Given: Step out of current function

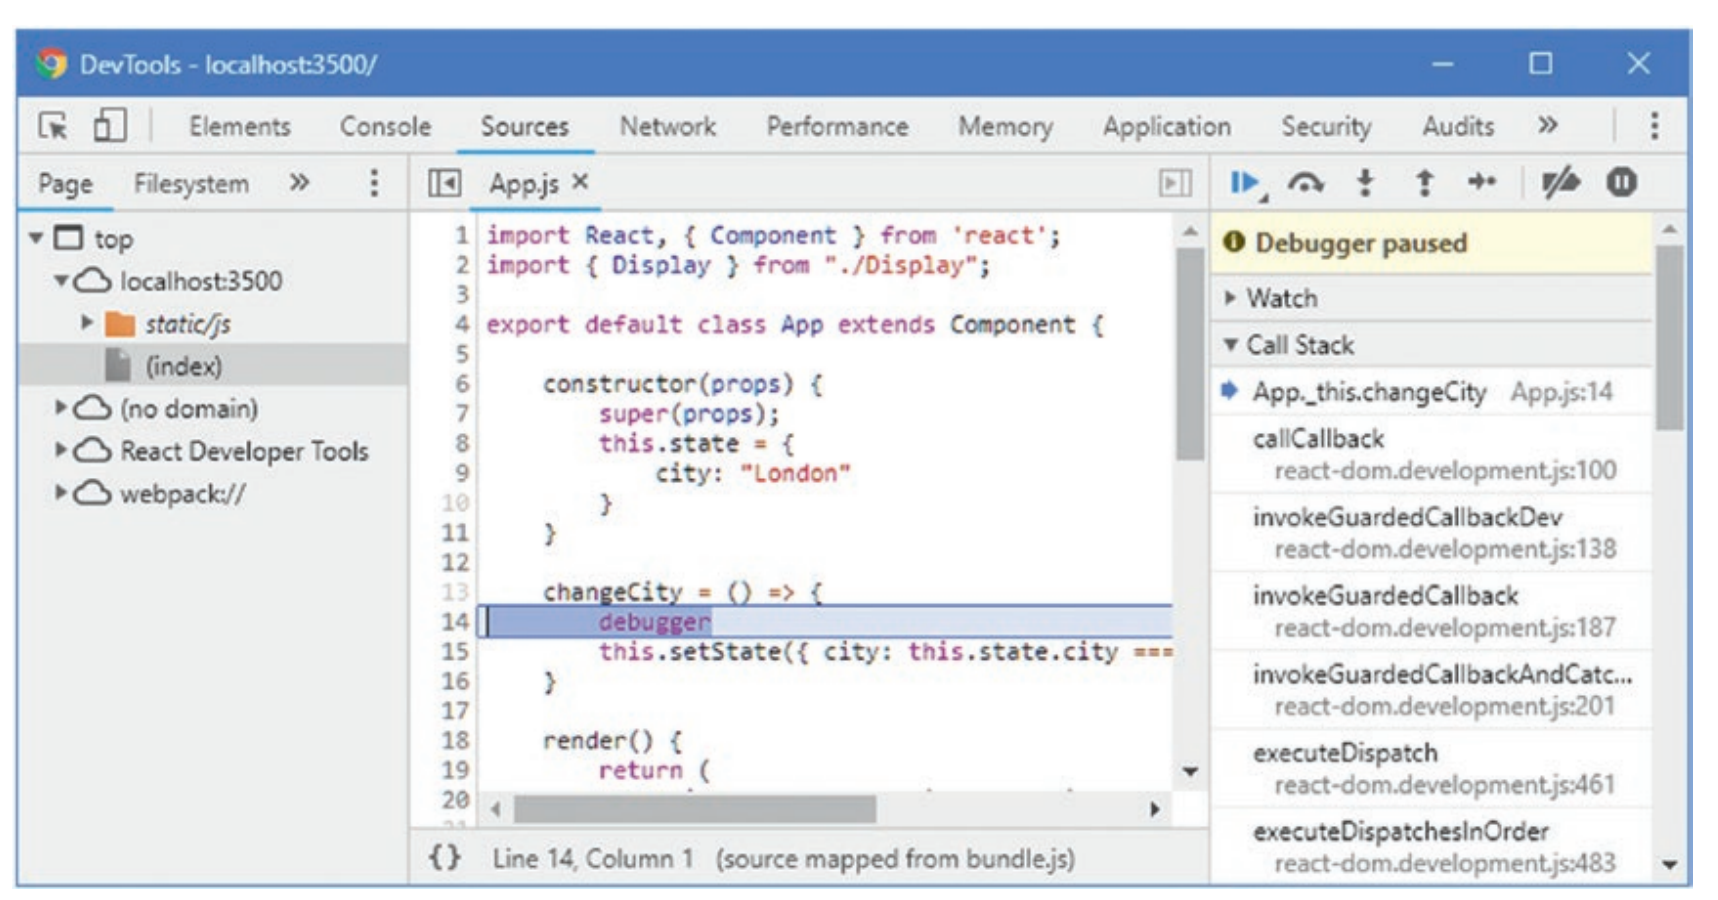Looking at the screenshot, I should point(1424,183).
